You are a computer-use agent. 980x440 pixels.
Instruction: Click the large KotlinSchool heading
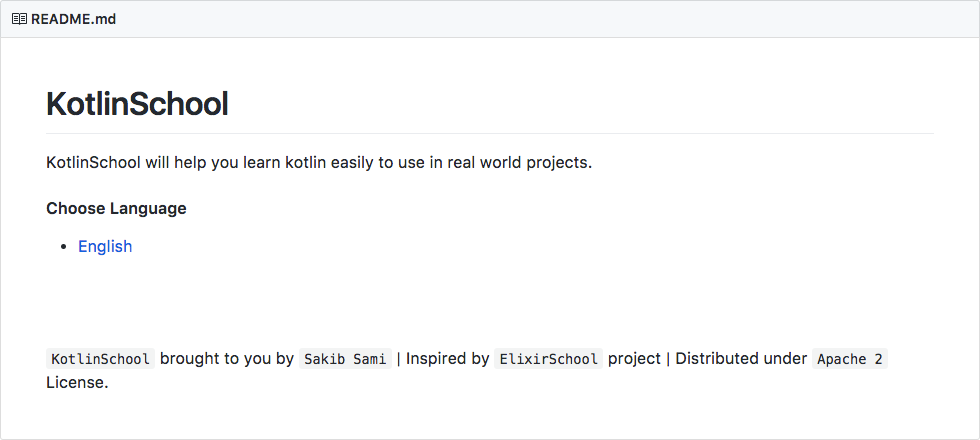coord(137,104)
